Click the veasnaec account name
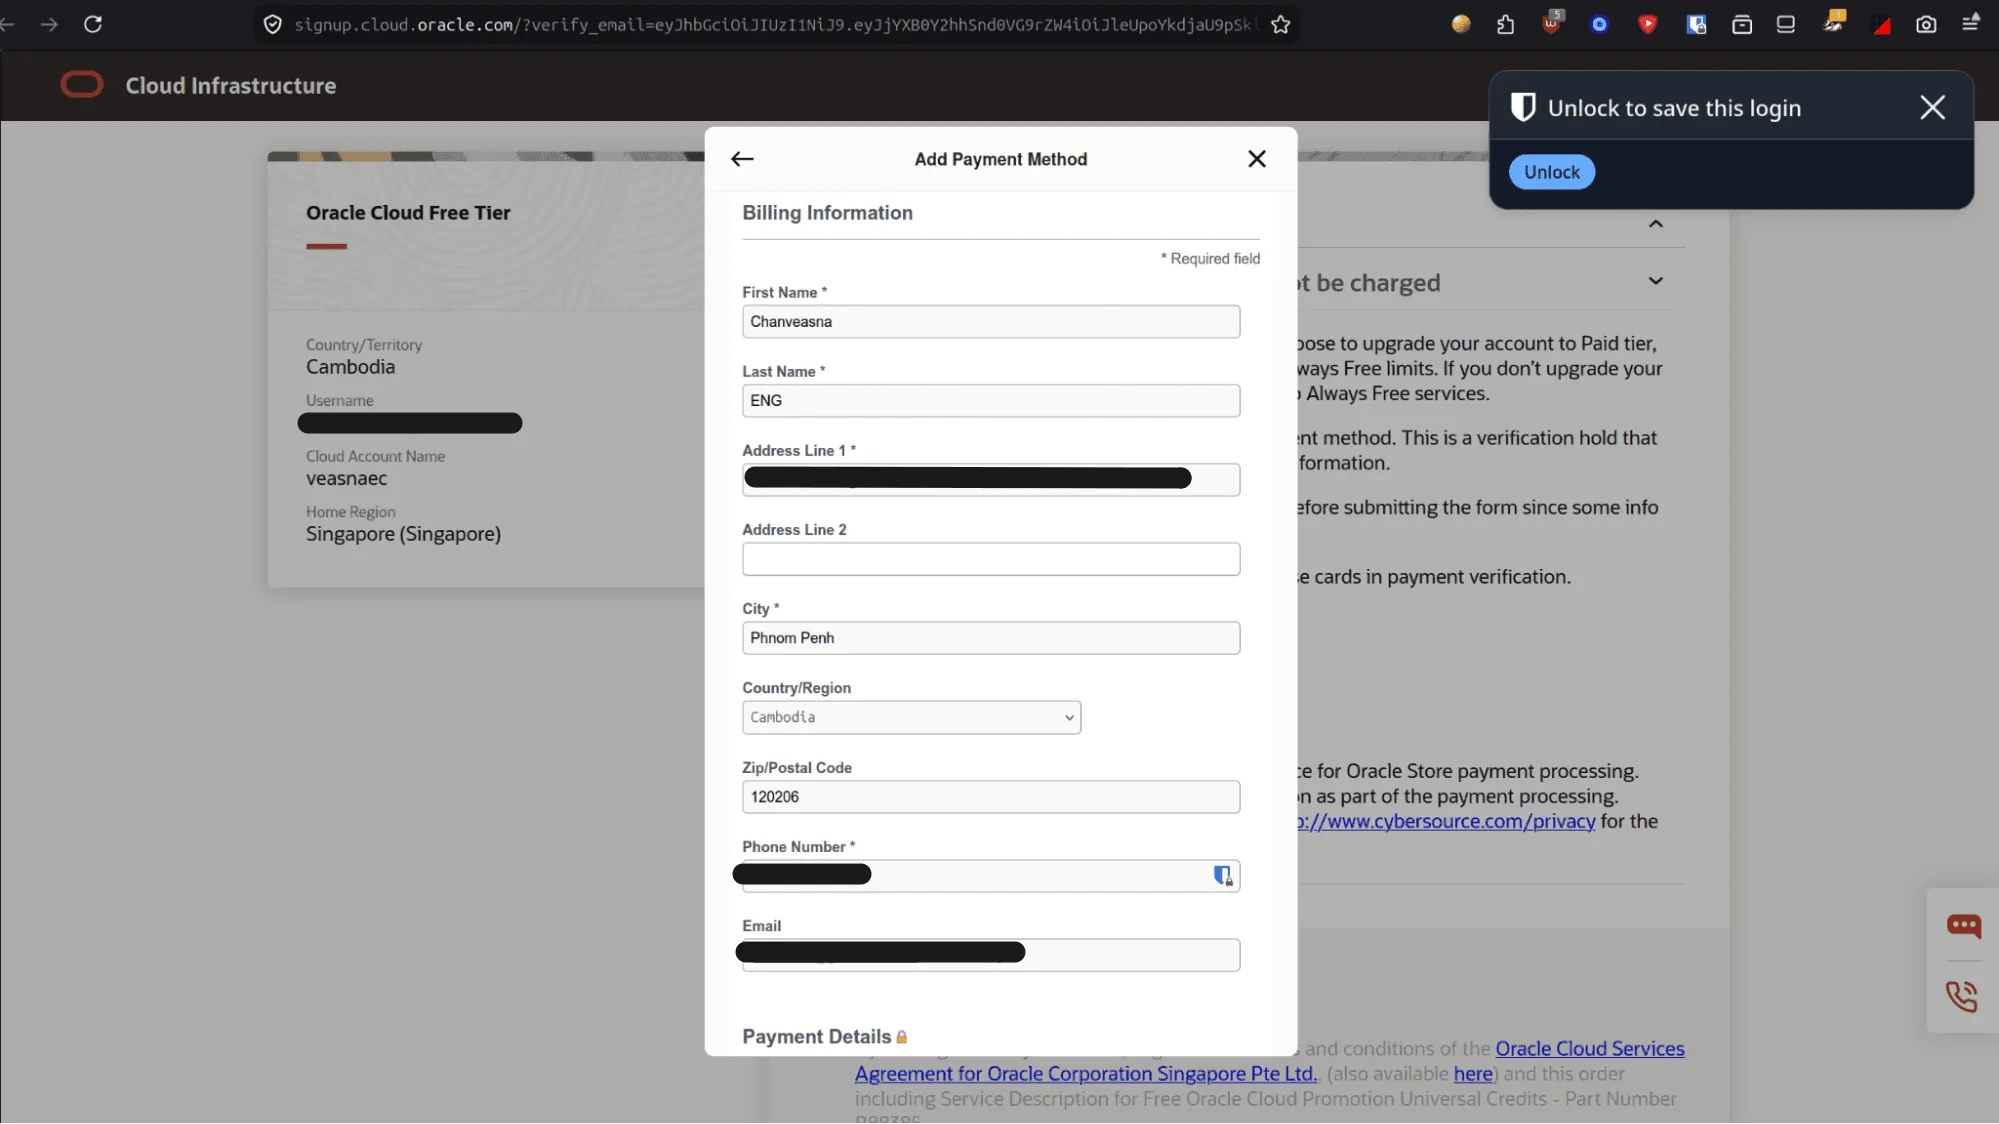Screen dimensions: 1999x1124 point(346,479)
